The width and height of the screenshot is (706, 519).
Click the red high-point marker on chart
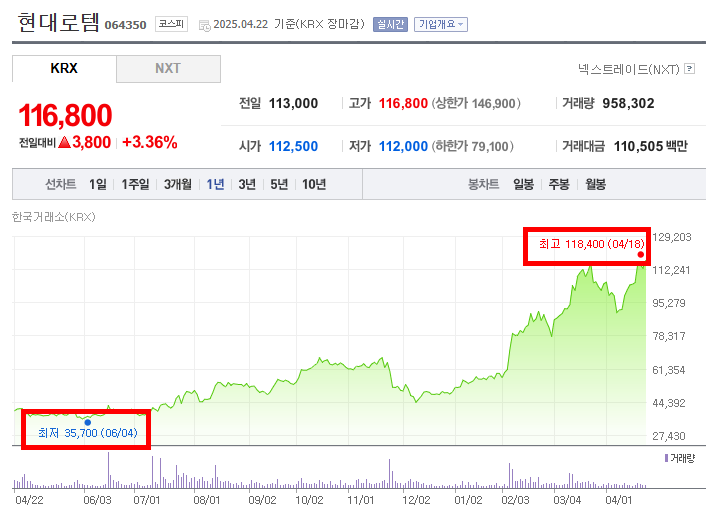(641, 255)
